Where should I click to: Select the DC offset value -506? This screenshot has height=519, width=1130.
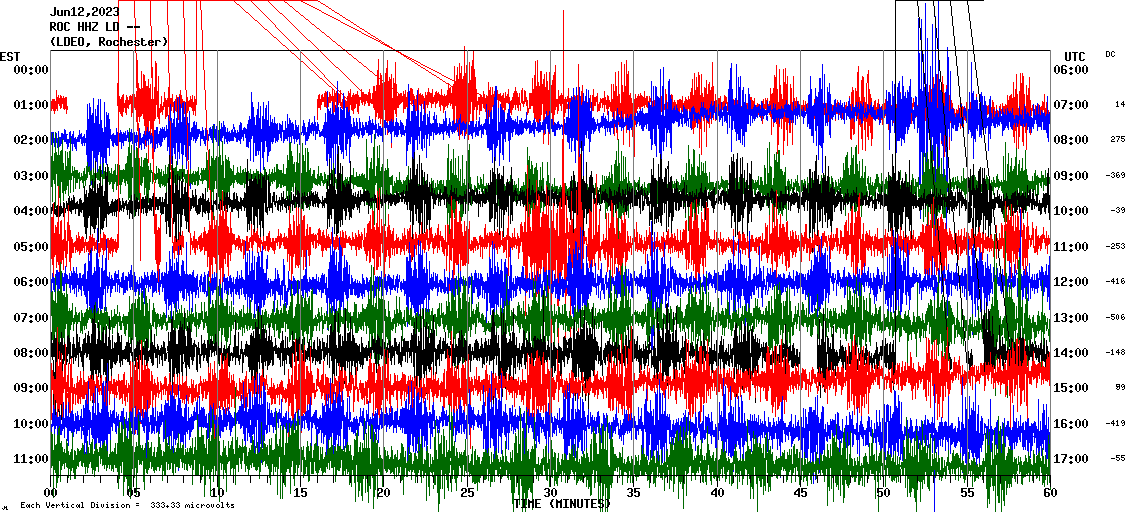pos(1116,317)
